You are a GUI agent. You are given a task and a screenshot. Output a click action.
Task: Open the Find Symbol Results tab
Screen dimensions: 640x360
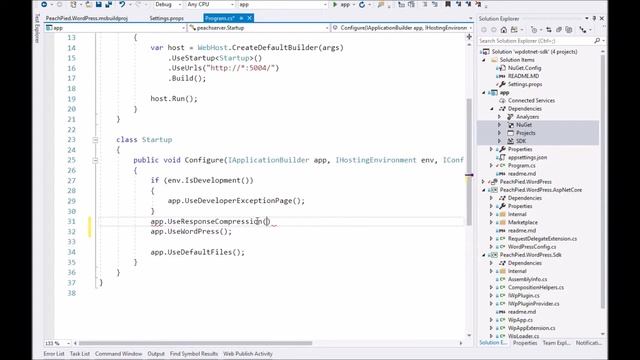coord(193,354)
